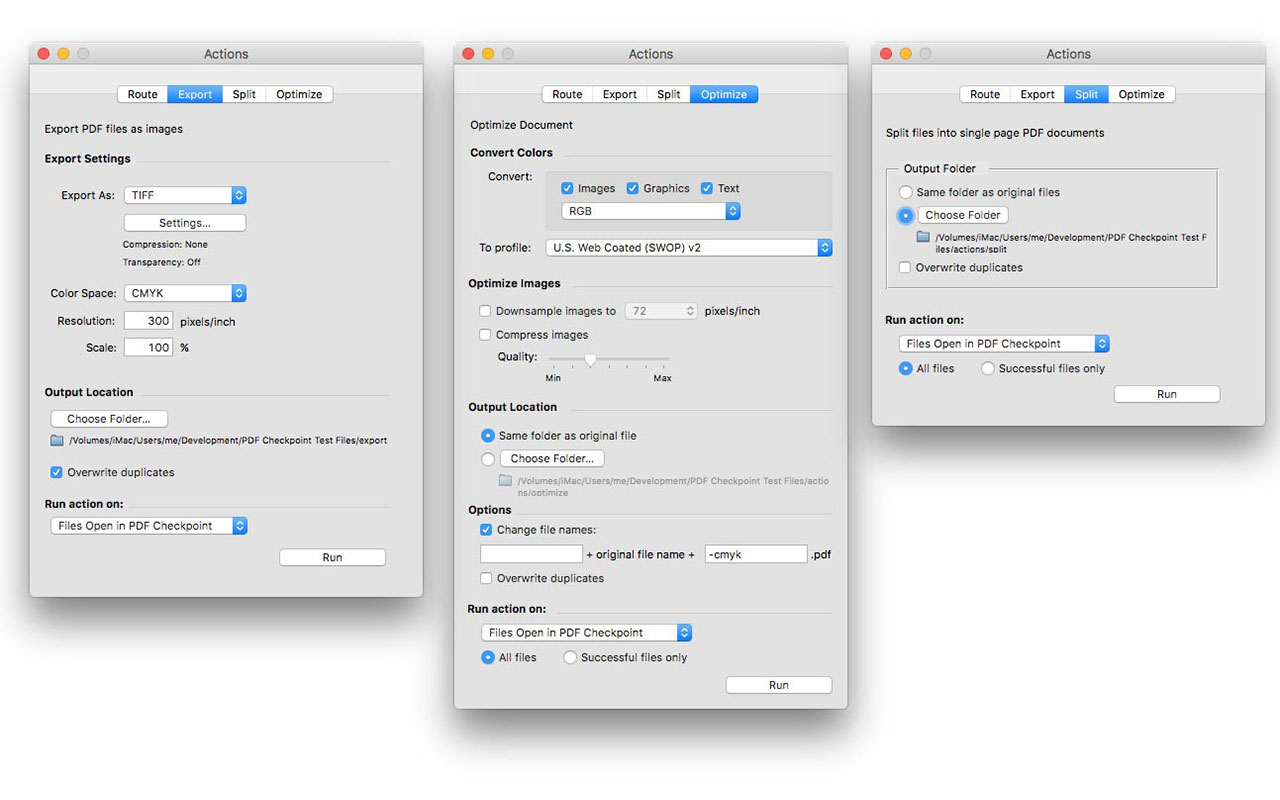This screenshot has height=800, width=1280.
Task: Switch to Route tab in Export window
Action: [x=142, y=95]
